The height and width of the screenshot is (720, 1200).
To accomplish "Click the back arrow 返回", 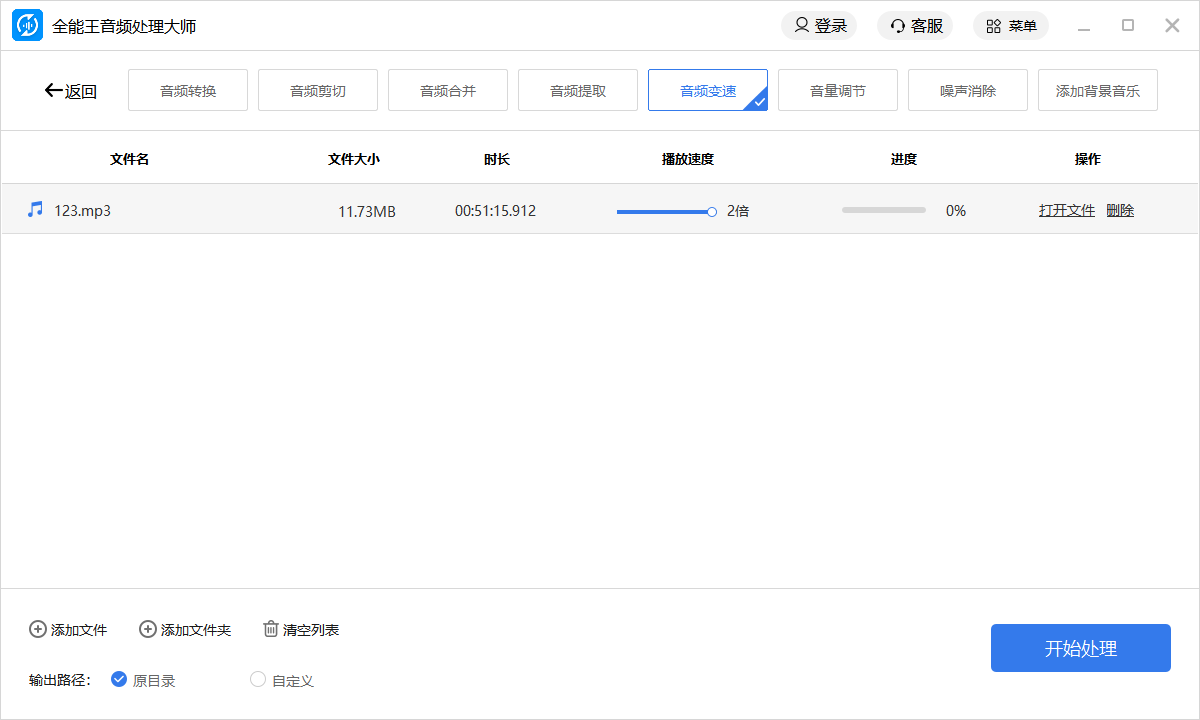I will pos(70,91).
